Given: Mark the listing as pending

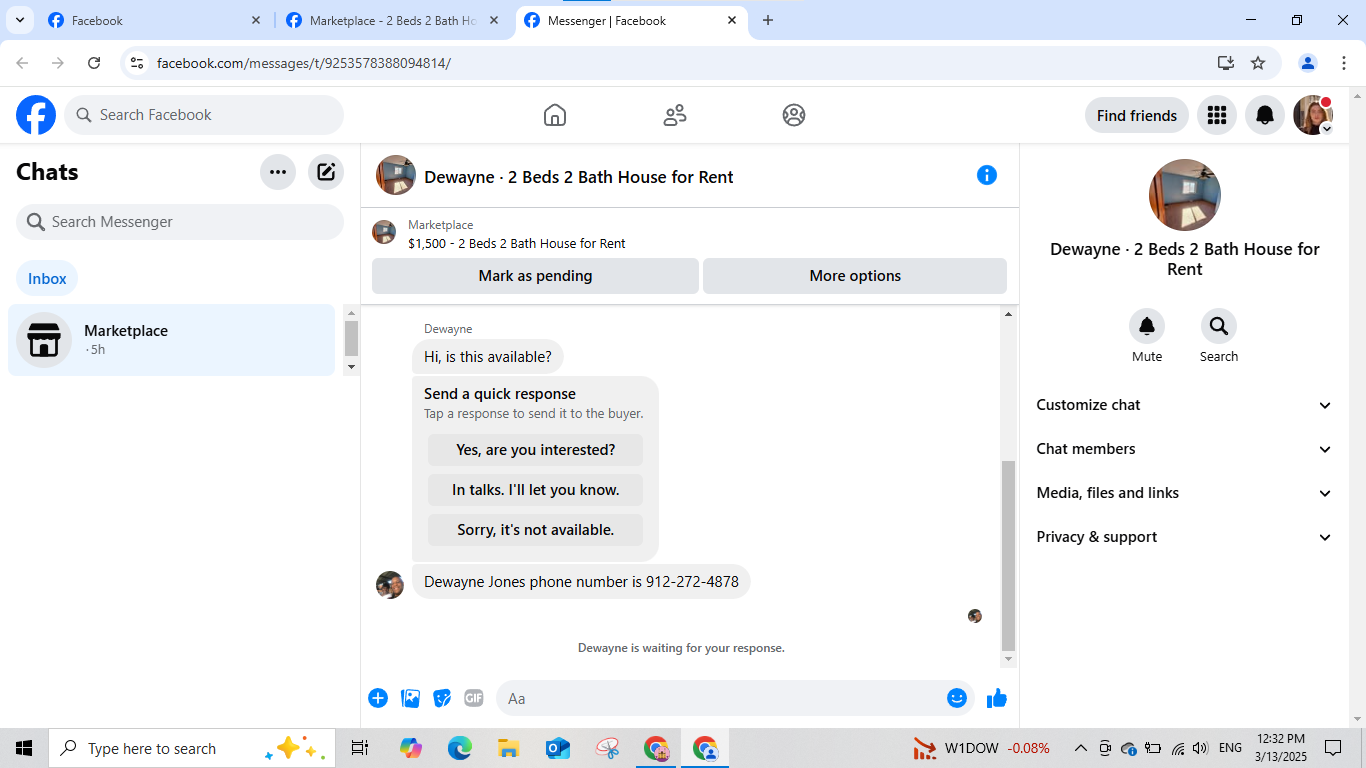Looking at the screenshot, I should point(535,276).
